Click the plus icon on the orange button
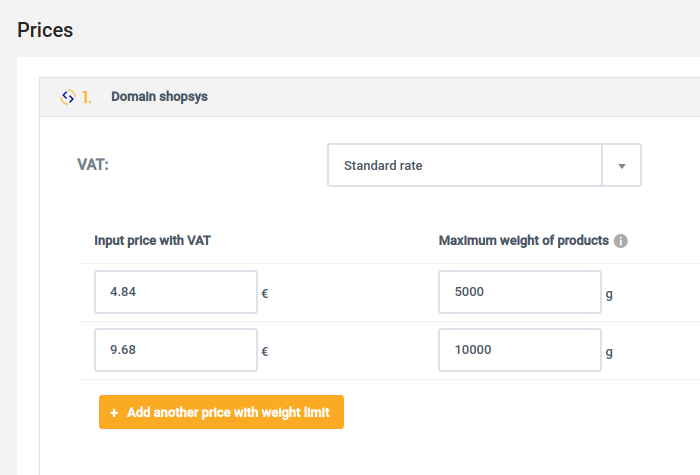The width and height of the screenshot is (700, 475). coord(114,413)
